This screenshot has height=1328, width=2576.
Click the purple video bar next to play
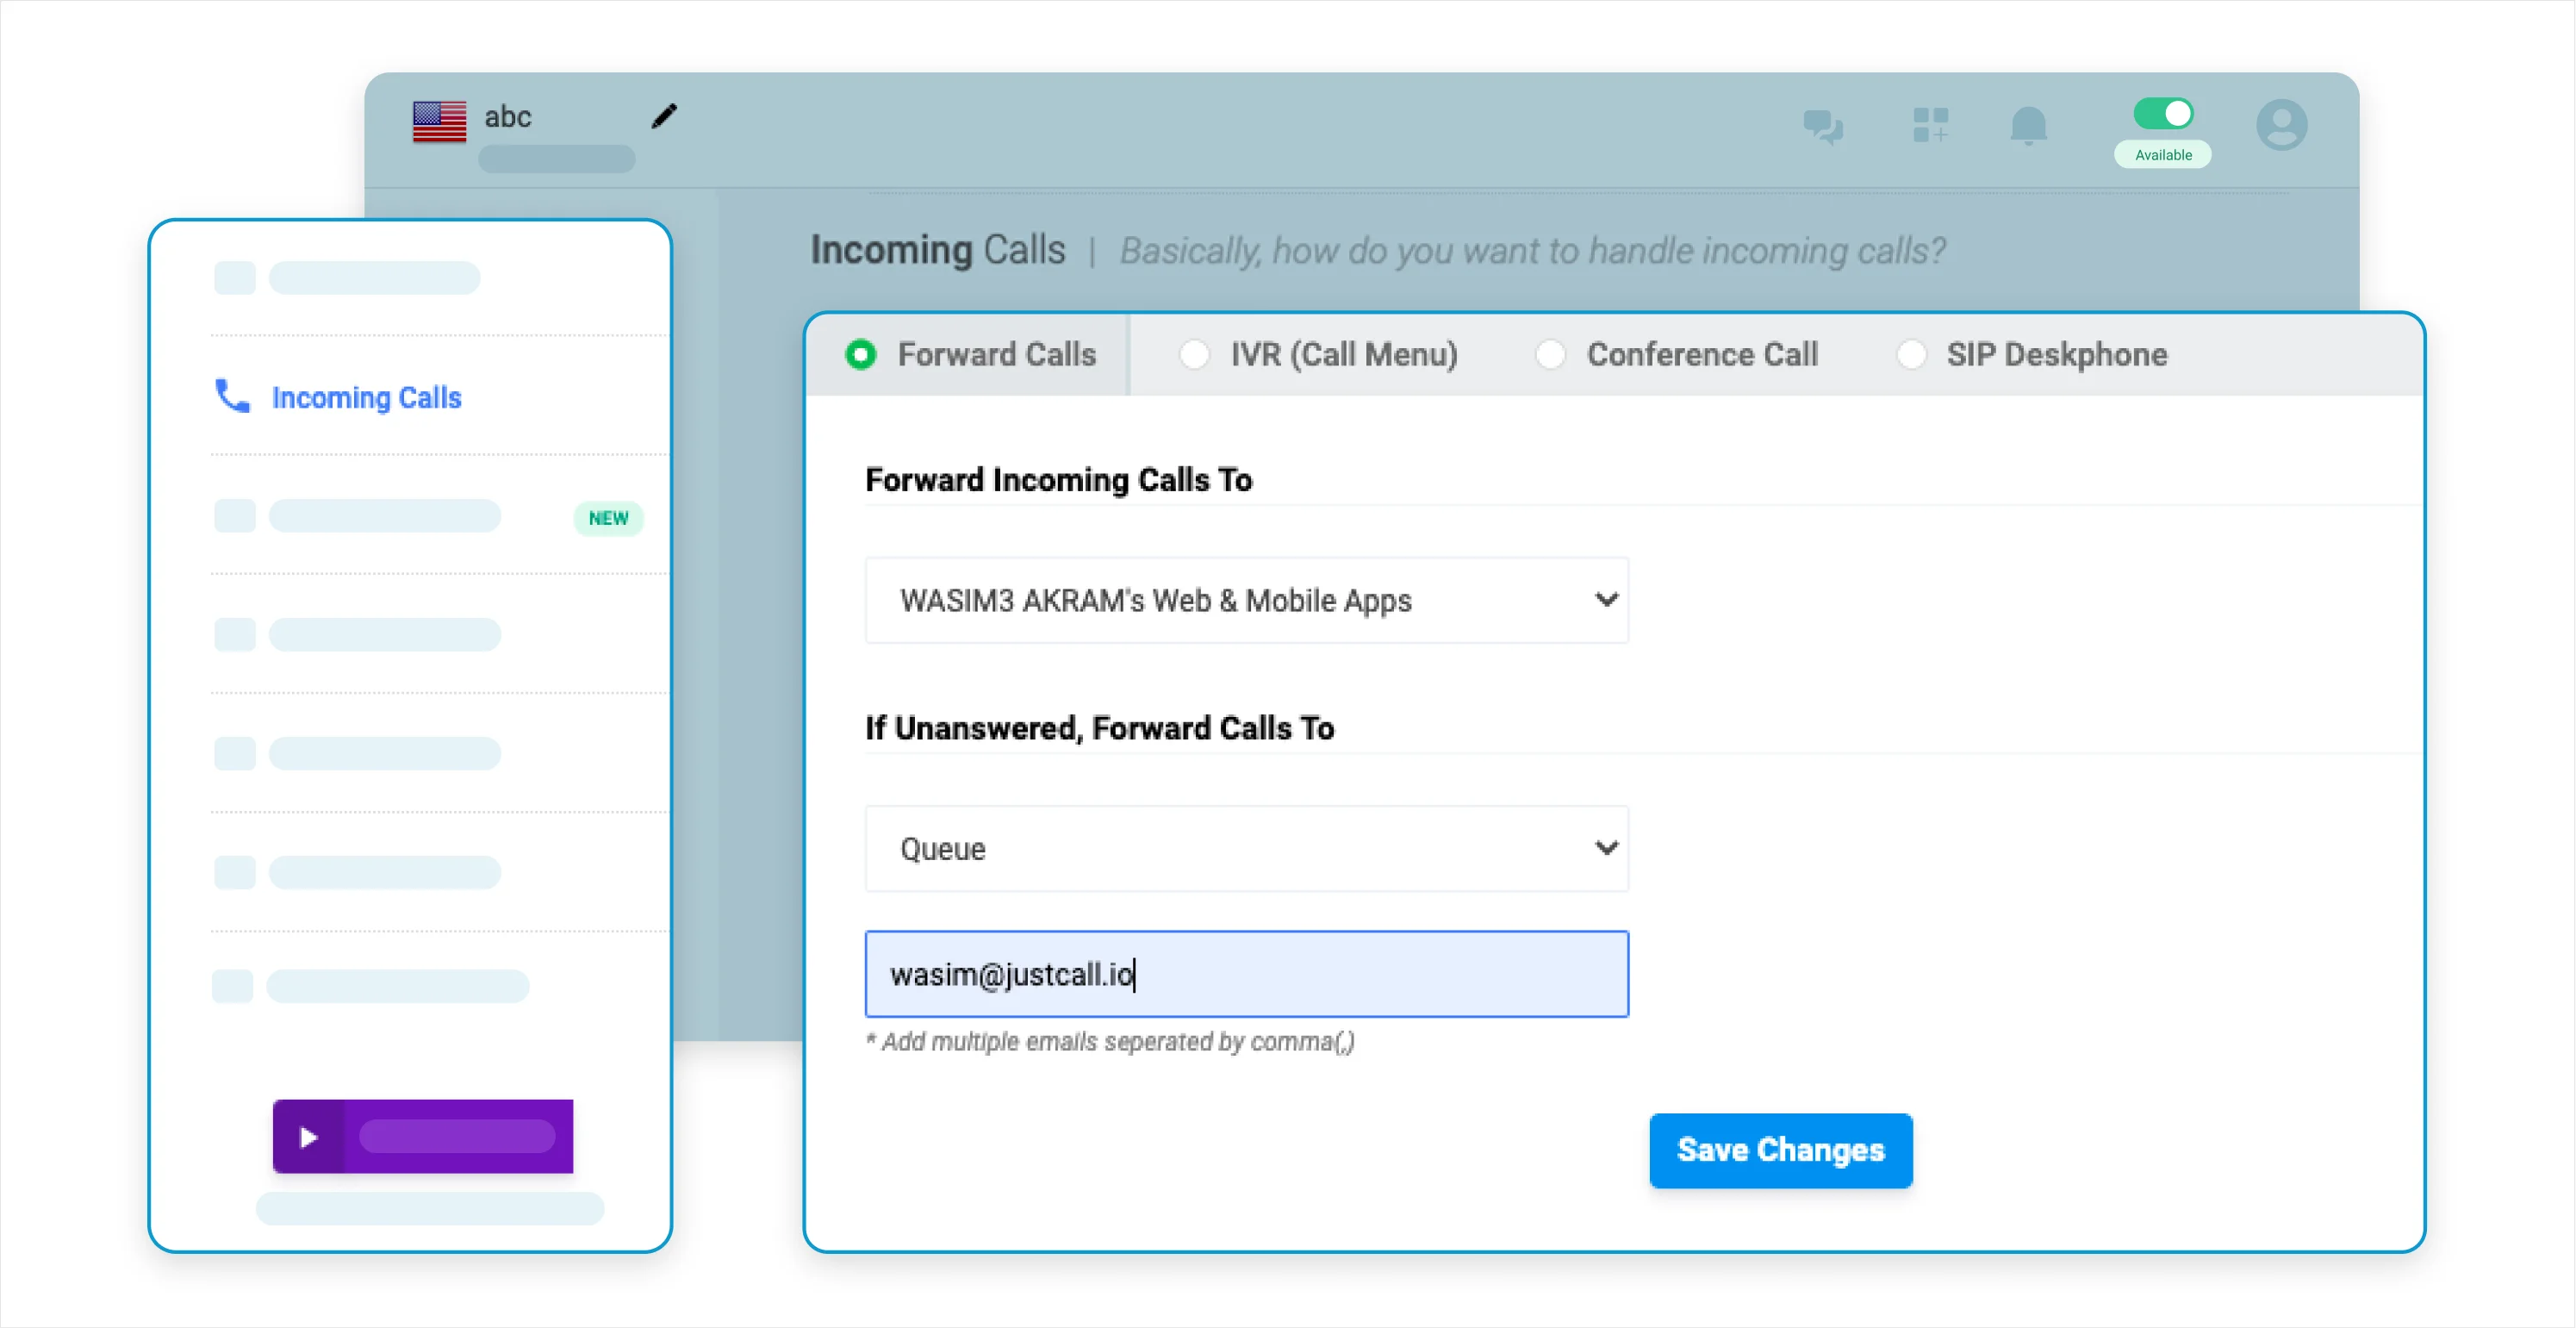(457, 1137)
